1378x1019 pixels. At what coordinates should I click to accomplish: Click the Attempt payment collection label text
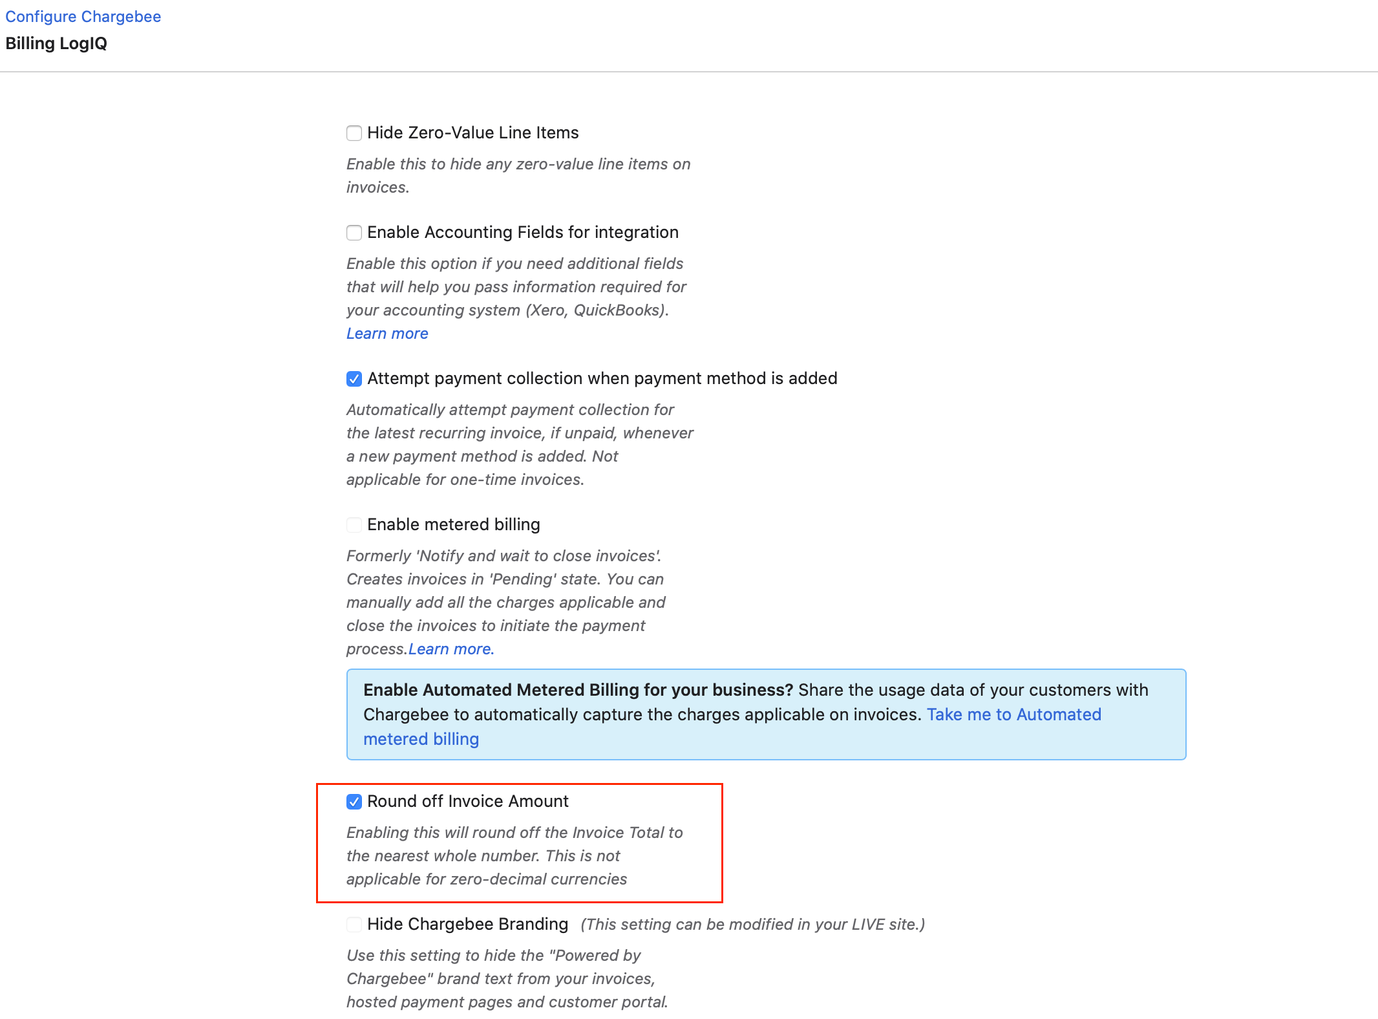602,379
